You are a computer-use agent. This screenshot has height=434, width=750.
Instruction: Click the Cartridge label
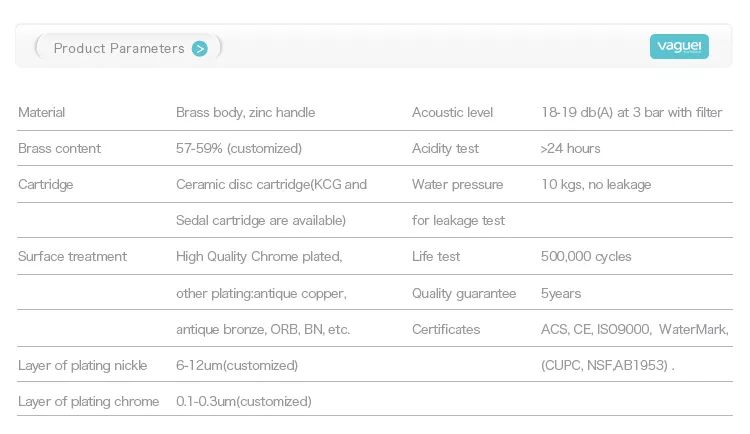[45, 185]
